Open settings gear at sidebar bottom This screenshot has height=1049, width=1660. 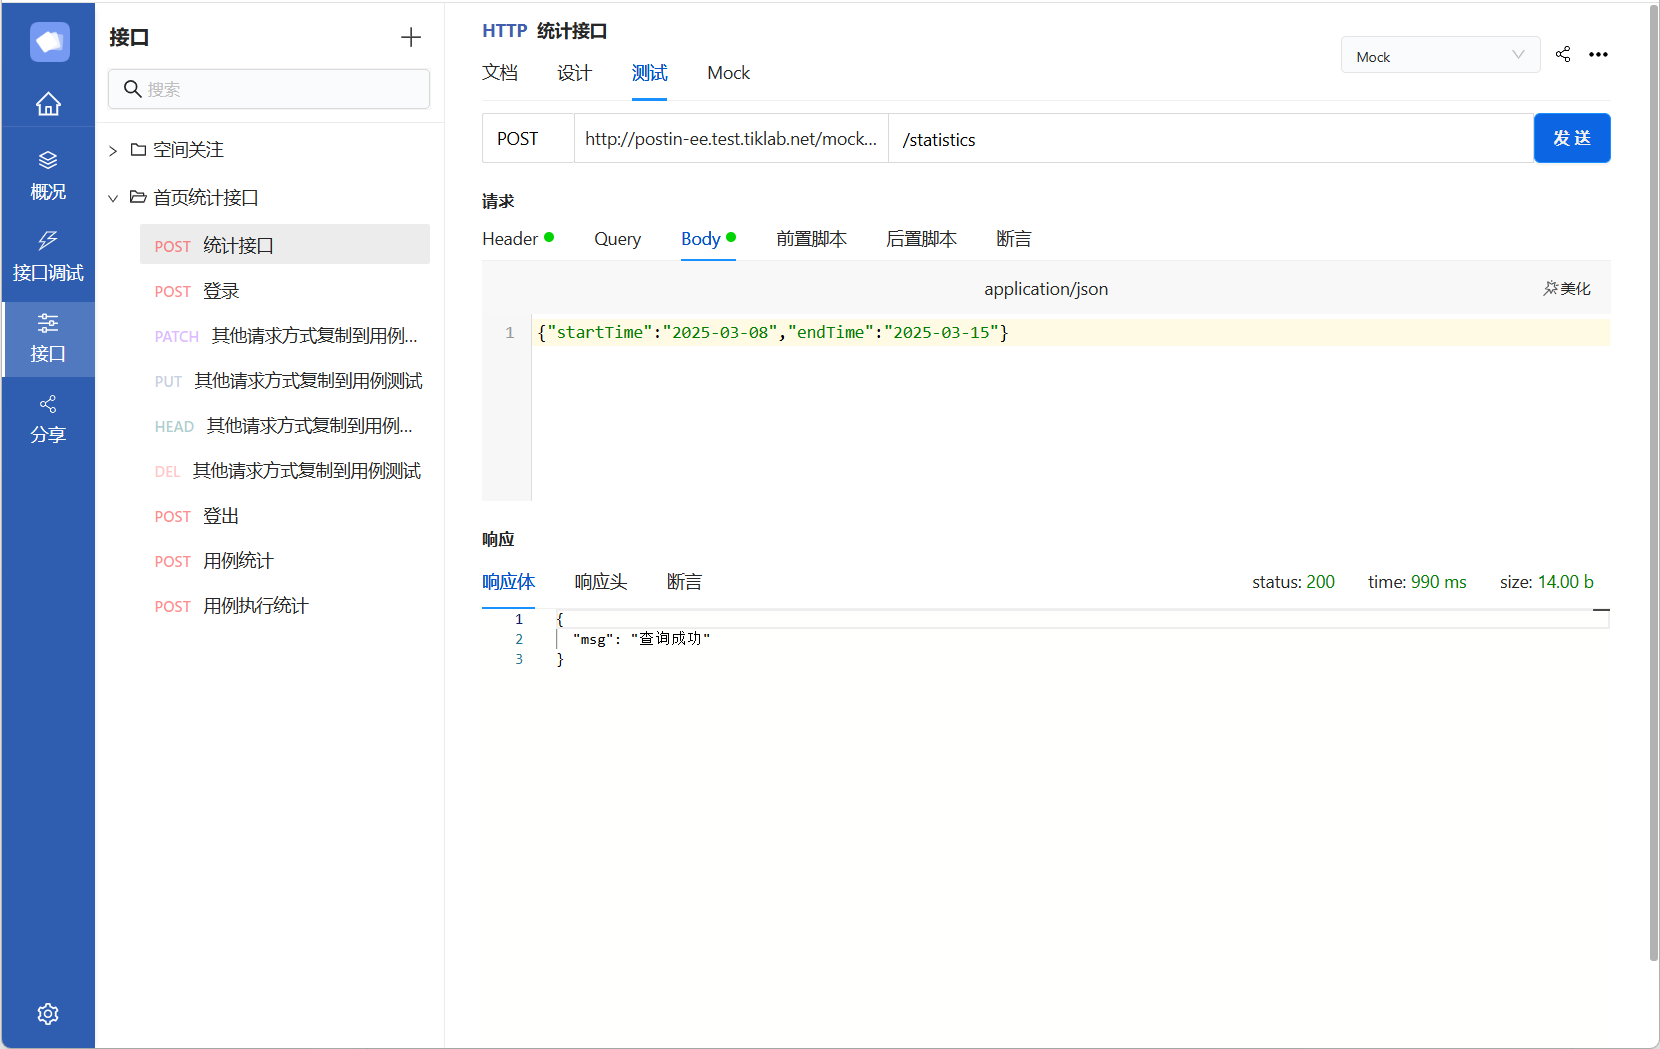[x=48, y=1014]
